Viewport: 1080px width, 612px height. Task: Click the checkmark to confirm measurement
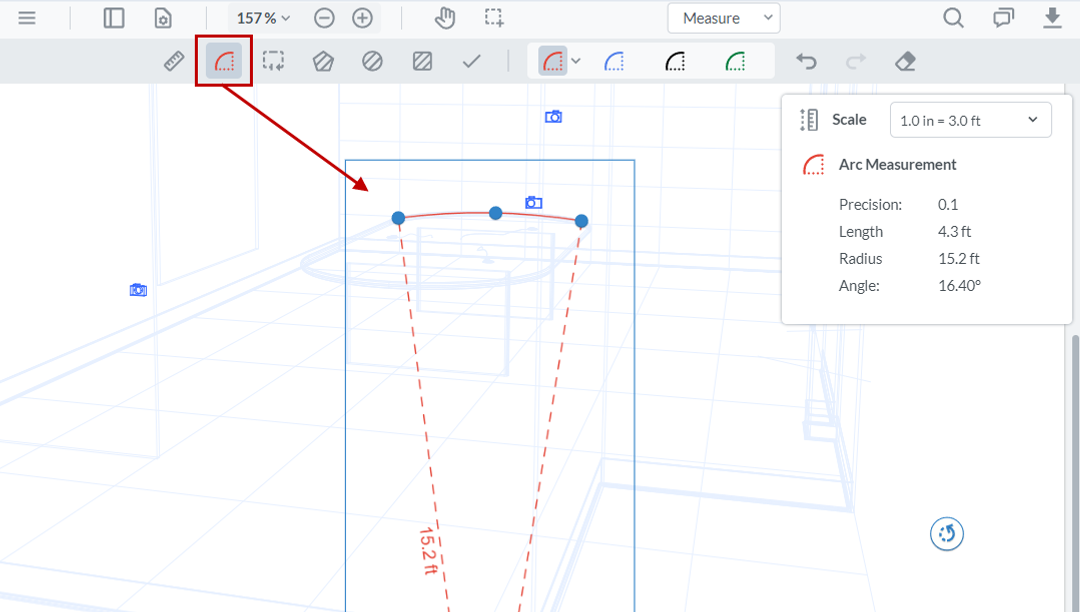(x=471, y=60)
